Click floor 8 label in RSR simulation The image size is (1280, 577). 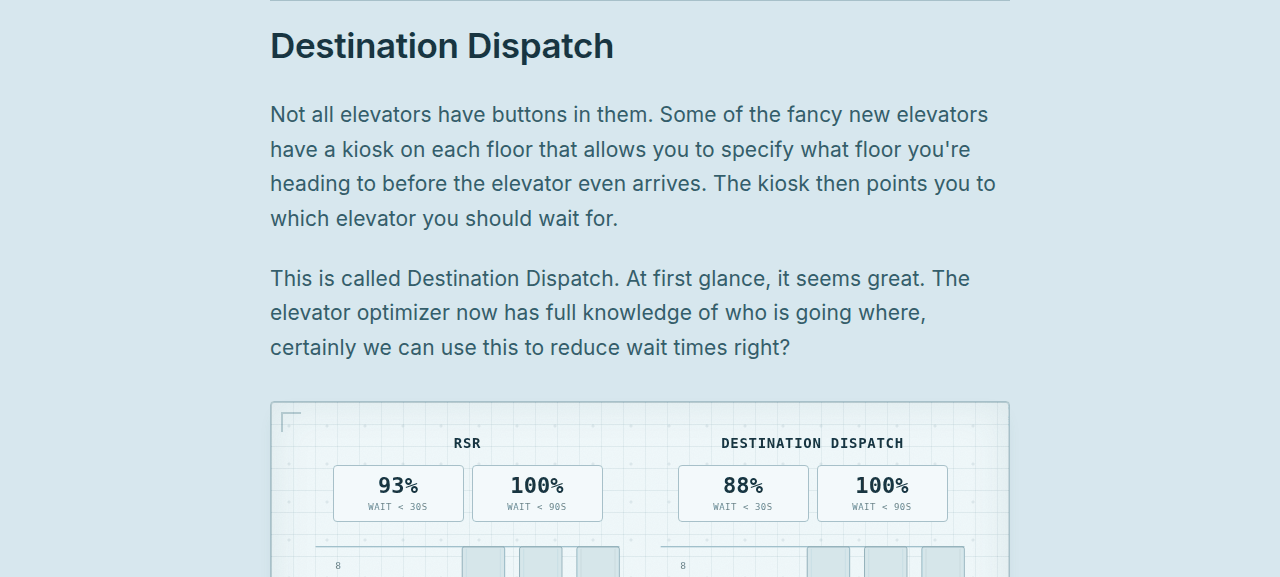coord(338,566)
